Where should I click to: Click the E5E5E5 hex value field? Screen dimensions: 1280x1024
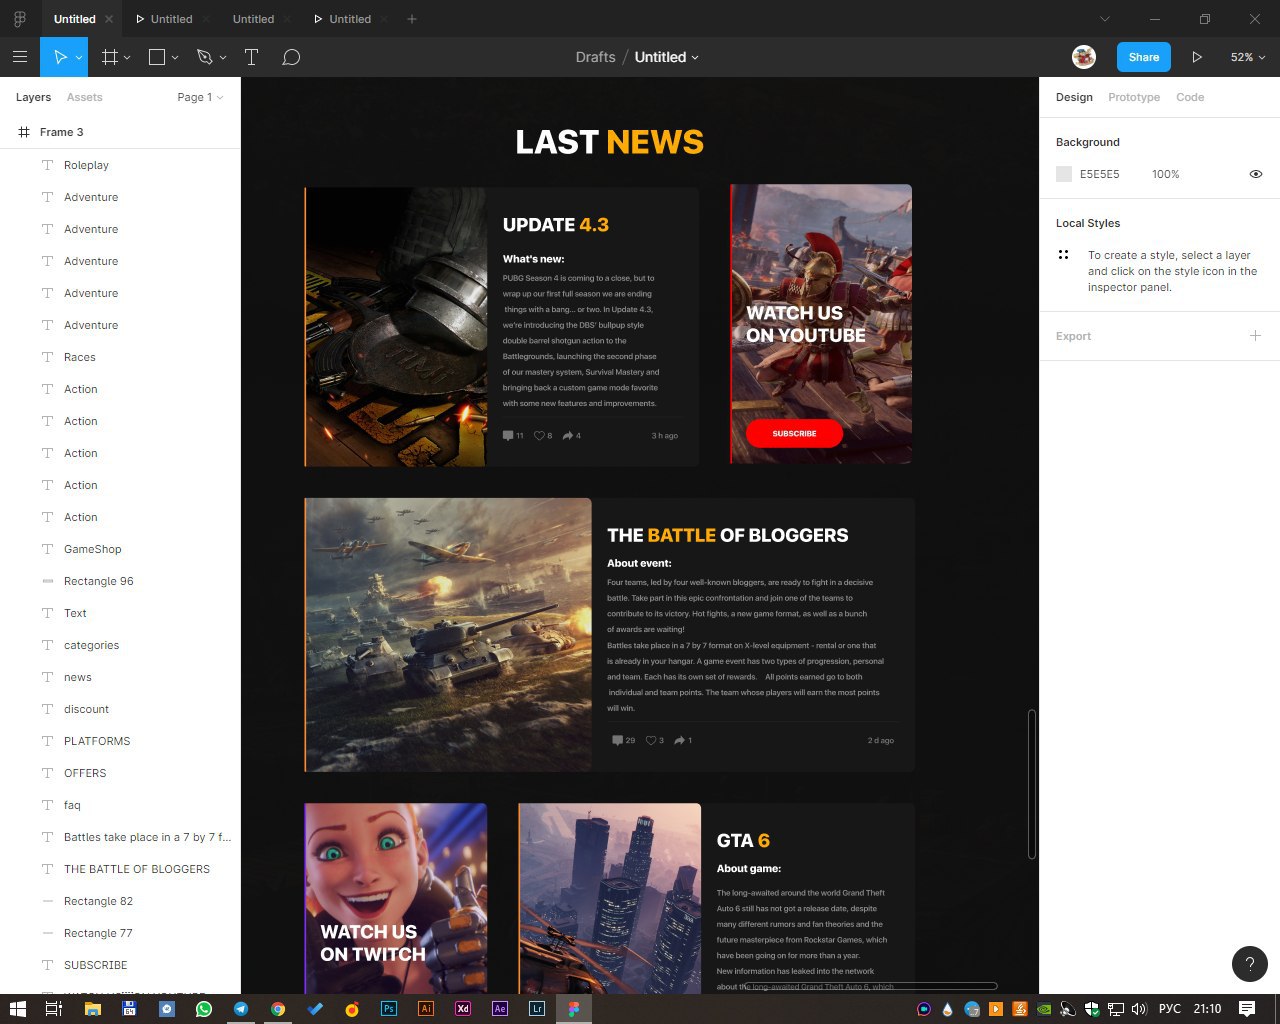tap(1099, 174)
